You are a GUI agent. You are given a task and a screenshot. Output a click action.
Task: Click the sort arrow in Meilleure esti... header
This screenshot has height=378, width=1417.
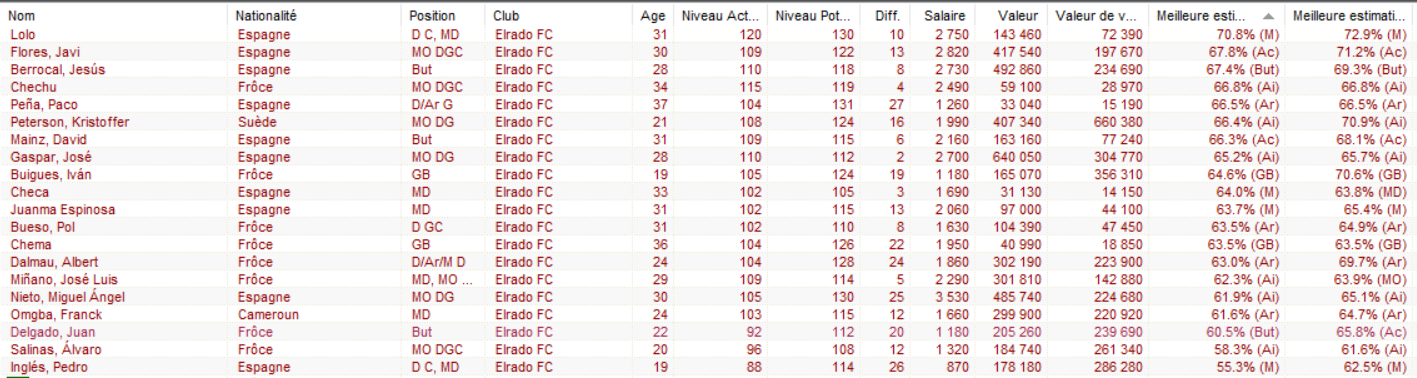[1268, 17]
